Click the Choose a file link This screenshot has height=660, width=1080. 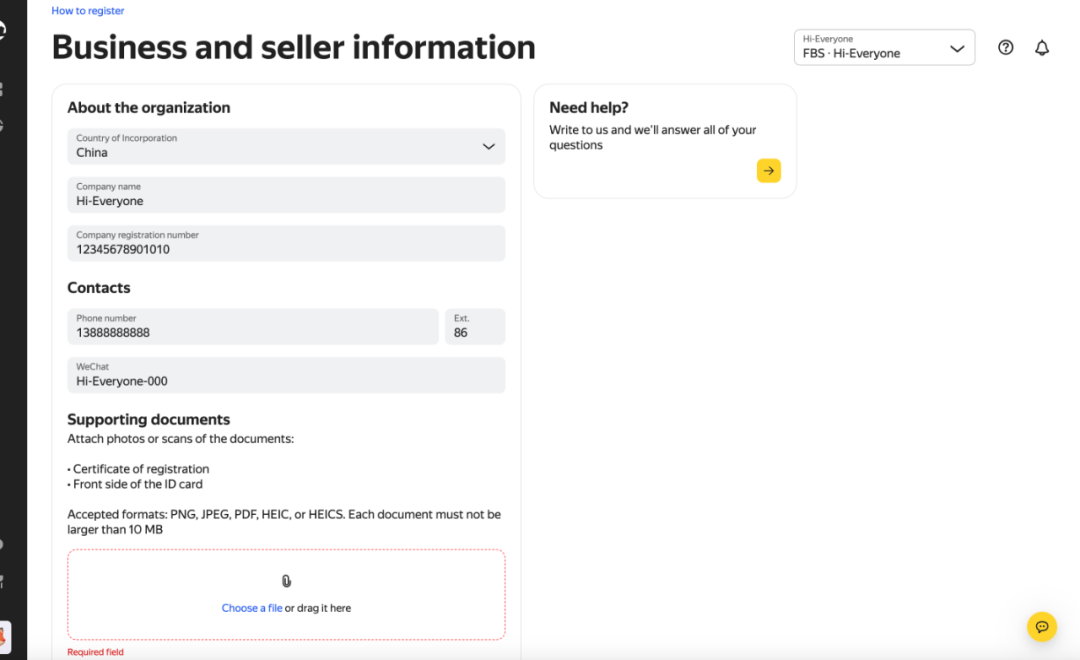coord(251,608)
